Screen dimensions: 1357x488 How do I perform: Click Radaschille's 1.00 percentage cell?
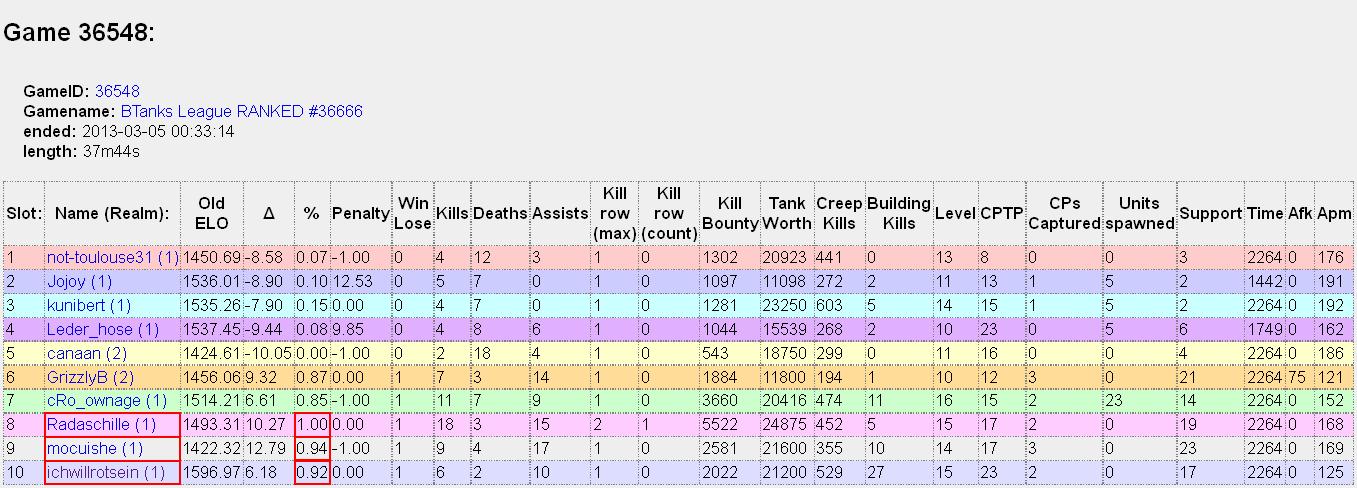point(312,425)
